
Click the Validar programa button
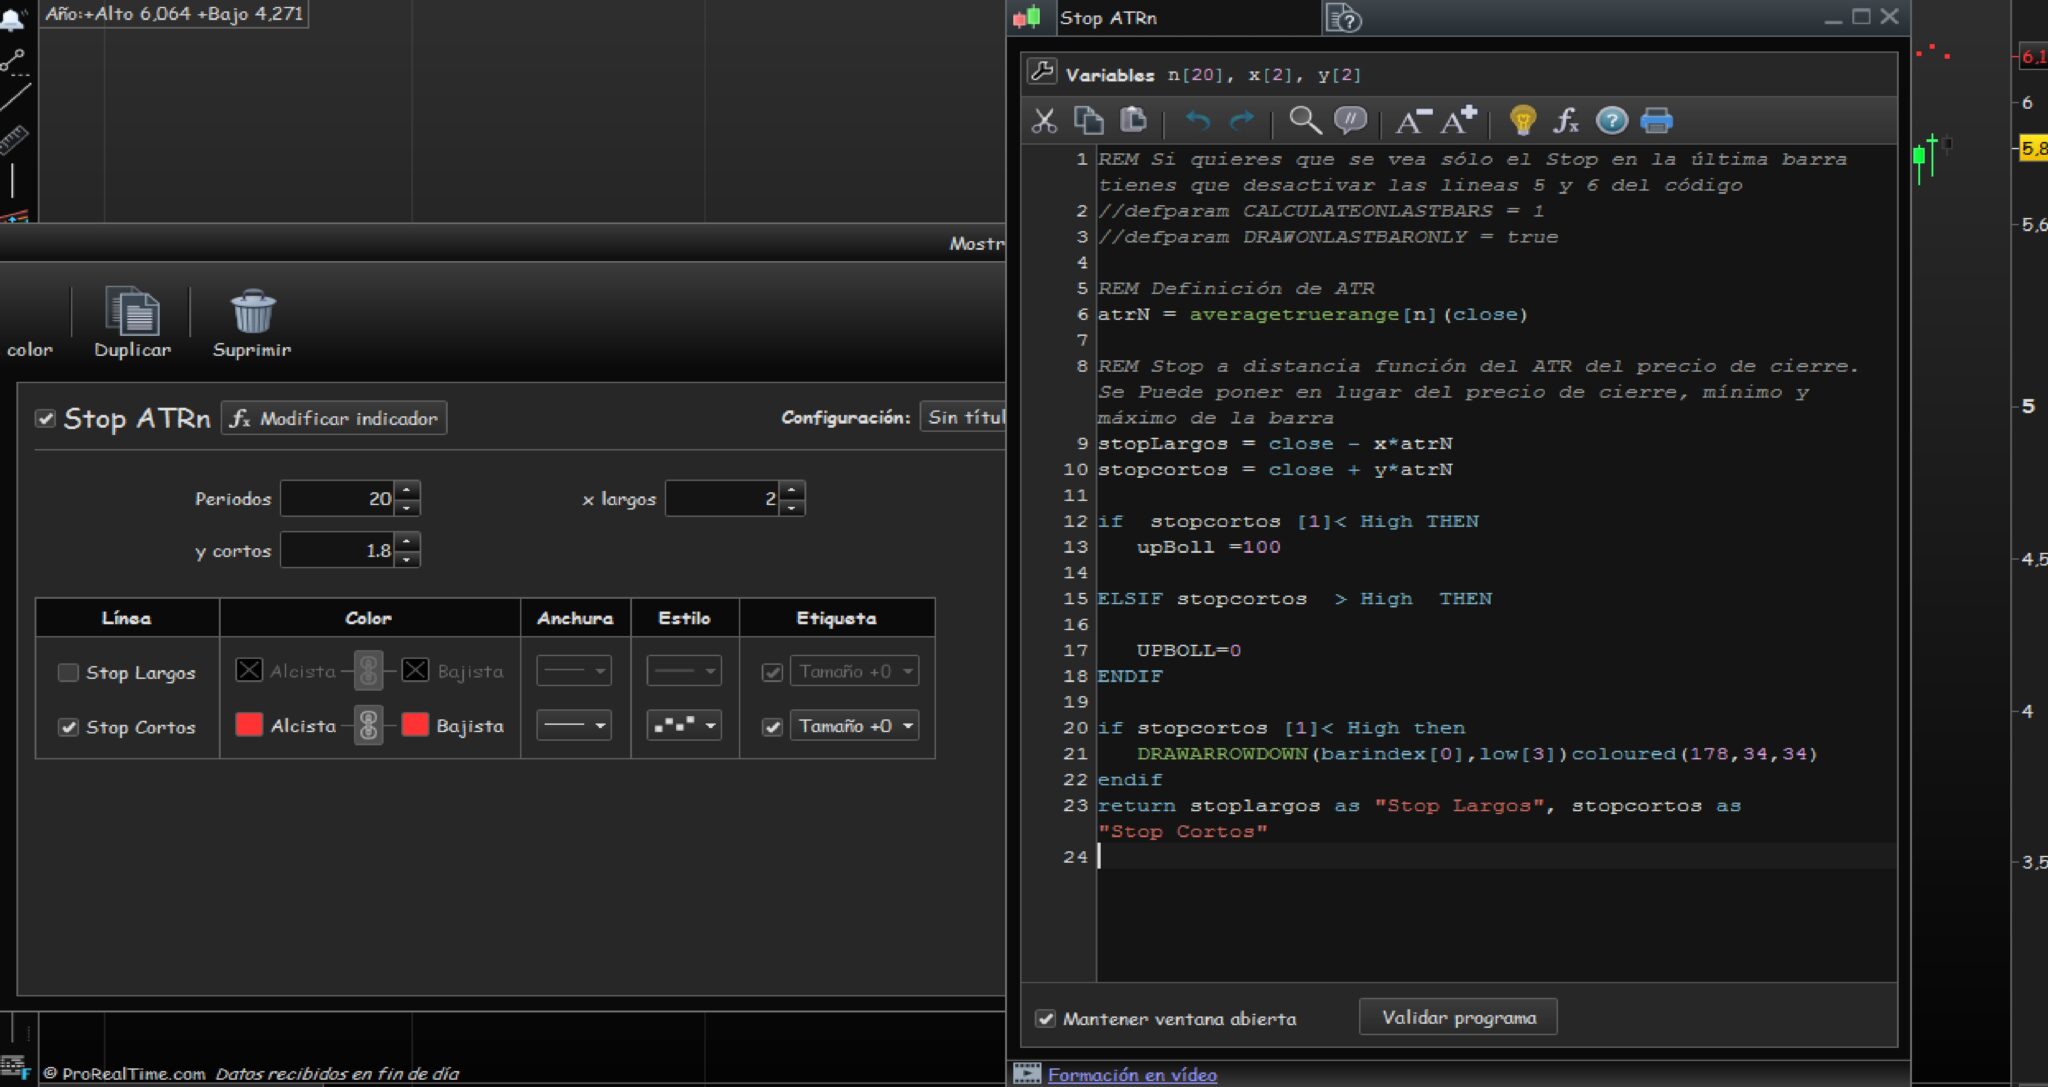[1457, 1017]
